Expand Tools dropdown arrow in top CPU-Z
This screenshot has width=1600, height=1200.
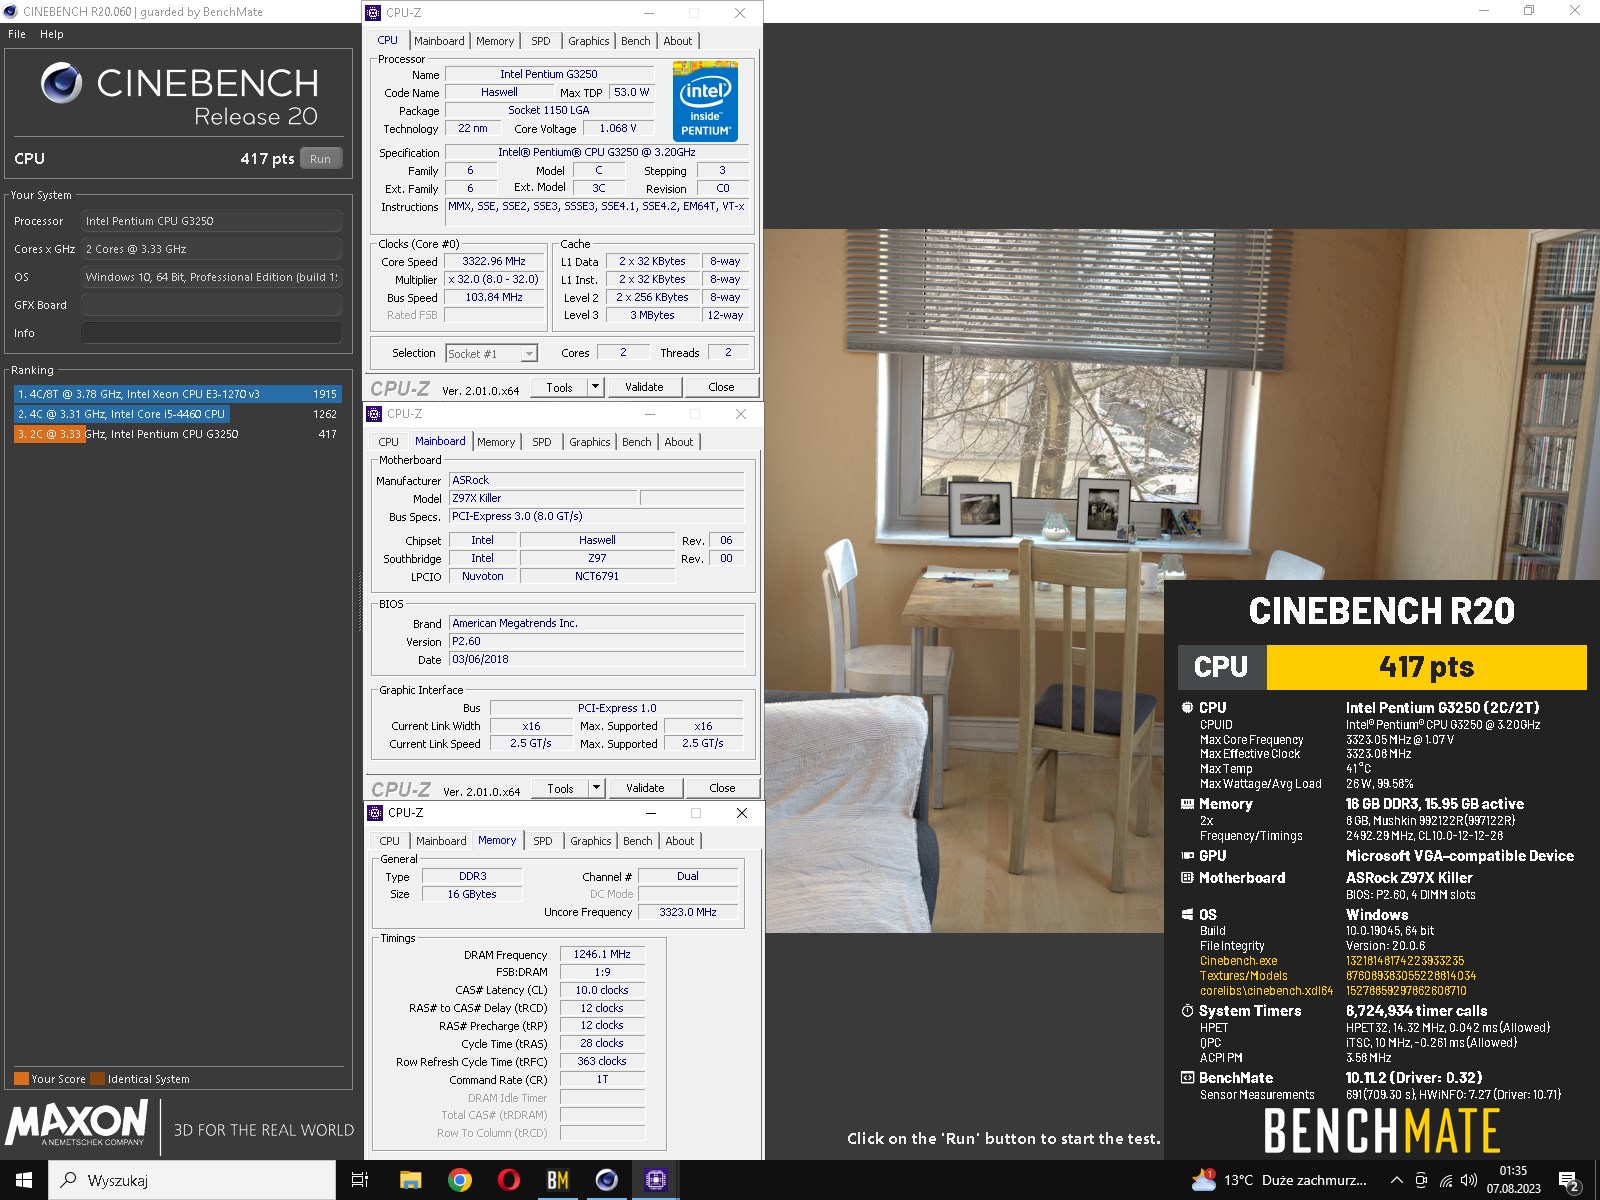pyautogui.click(x=596, y=387)
